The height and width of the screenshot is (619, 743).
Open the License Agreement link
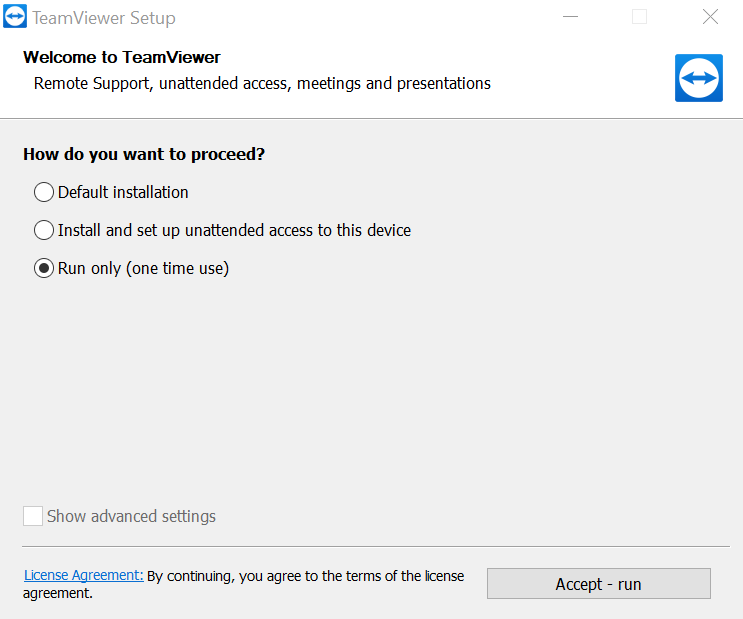click(83, 575)
